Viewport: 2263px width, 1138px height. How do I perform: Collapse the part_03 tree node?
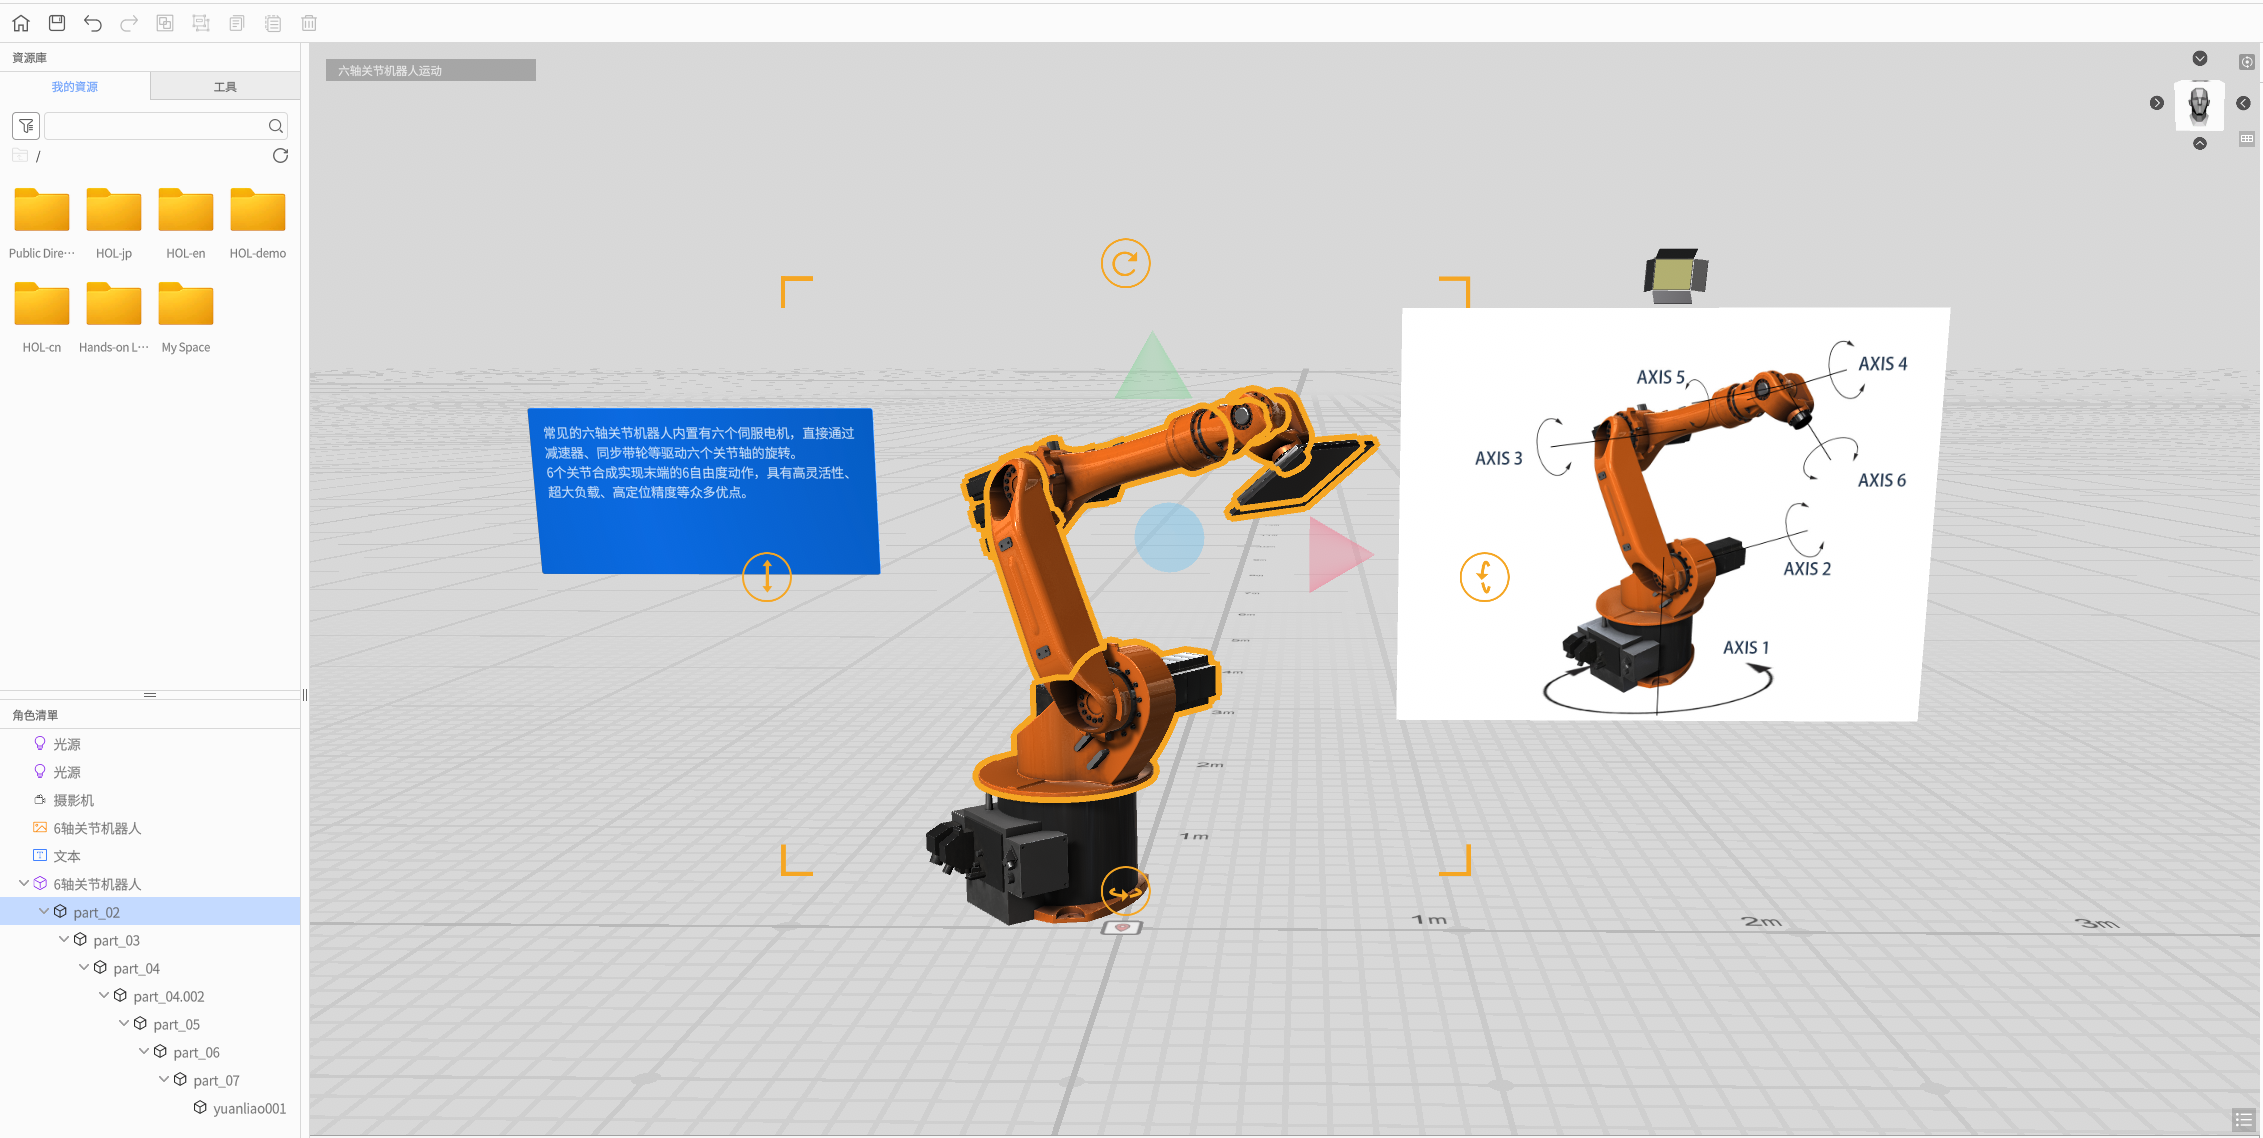pos(64,939)
